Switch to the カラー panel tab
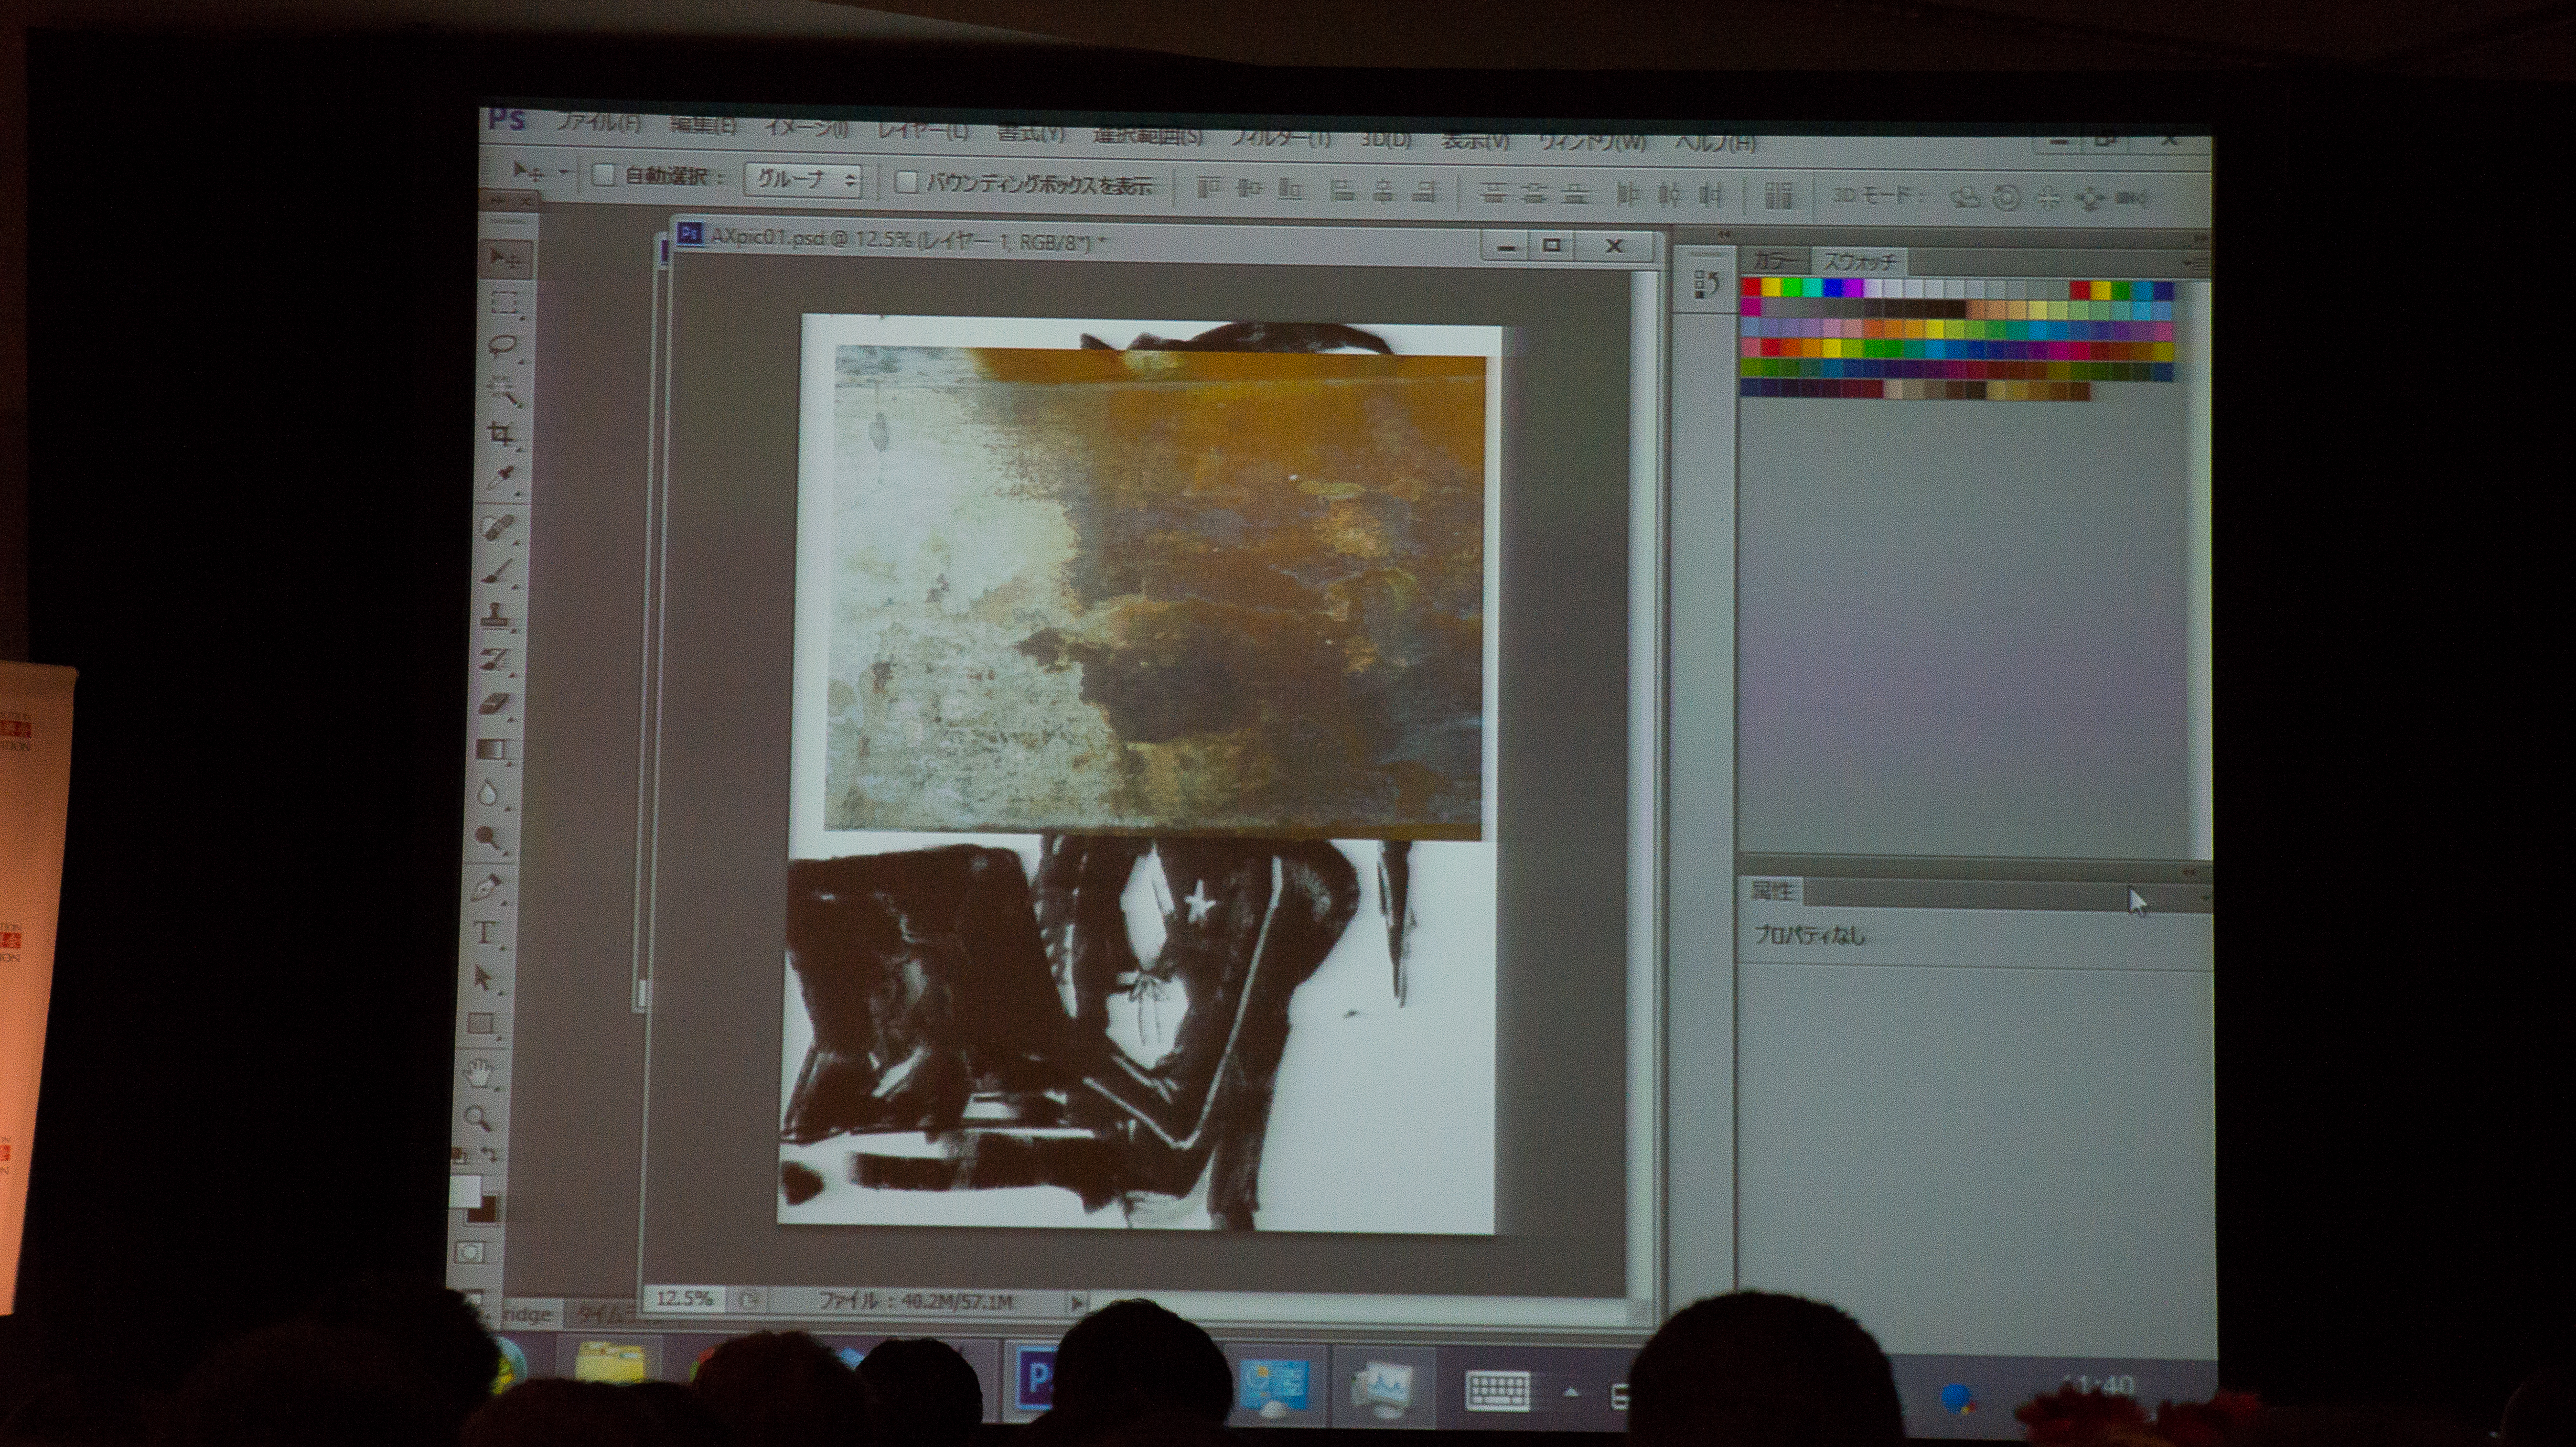 (x=1776, y=261)
